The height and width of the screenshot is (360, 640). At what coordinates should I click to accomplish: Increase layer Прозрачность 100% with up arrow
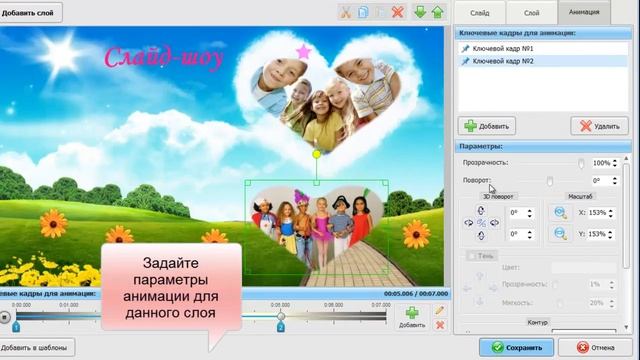click(615, 161)
